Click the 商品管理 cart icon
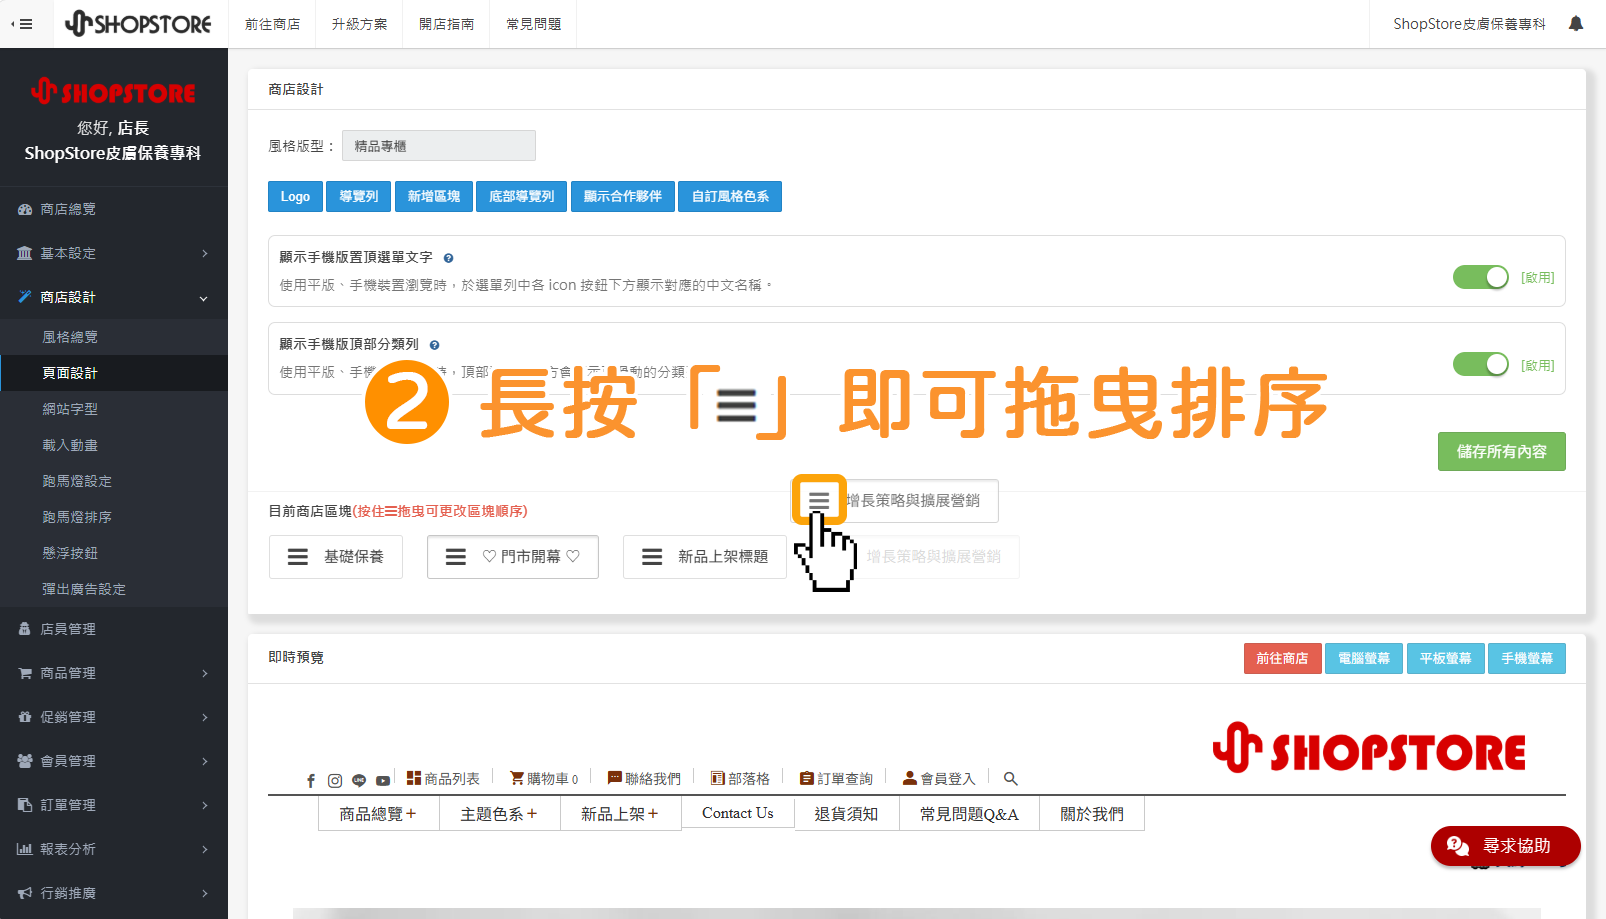Image resolution: width=1606 pixels, height=919 pixels. click(25, 673)
